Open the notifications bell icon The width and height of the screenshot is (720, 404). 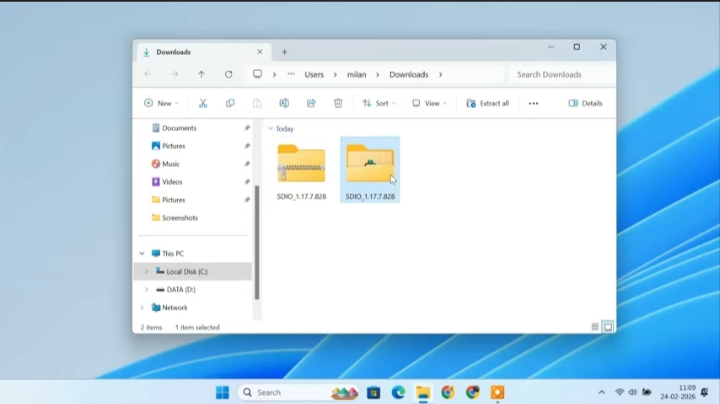704,392
